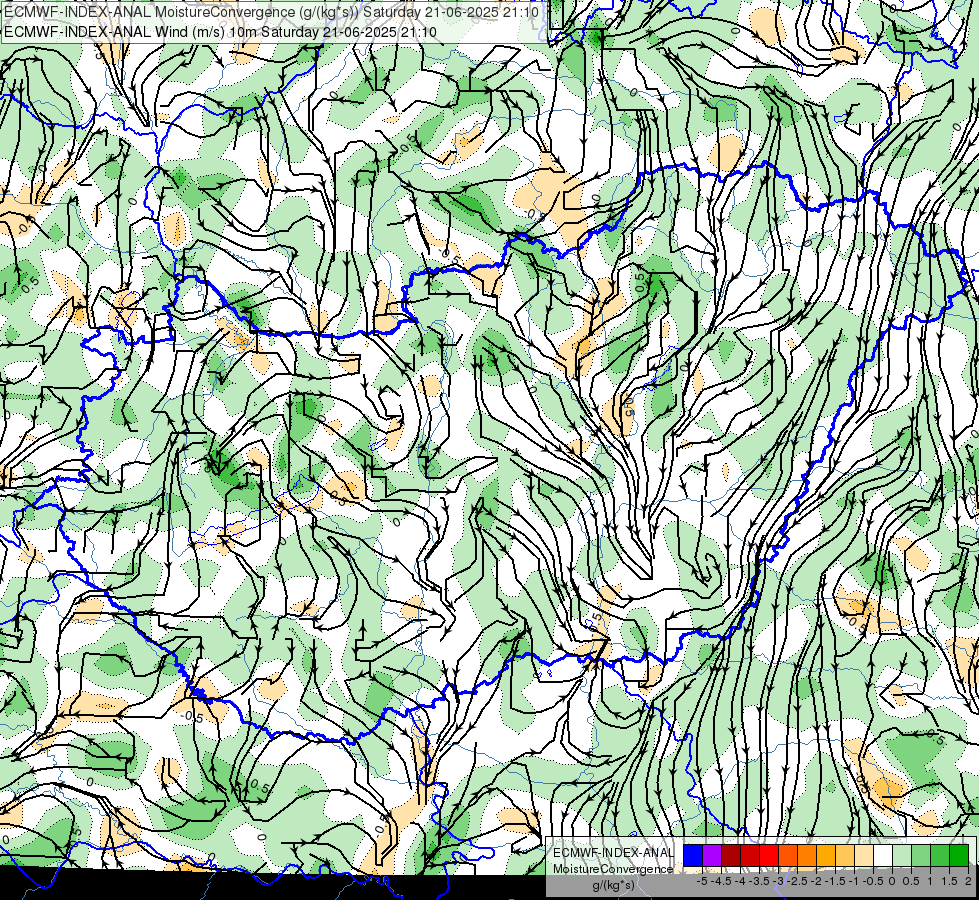Image resolution: width=979 pixels, height=900 pixels.
Task: Click the orange swatch between -2.5 and -2
Action: coord(807,855)
